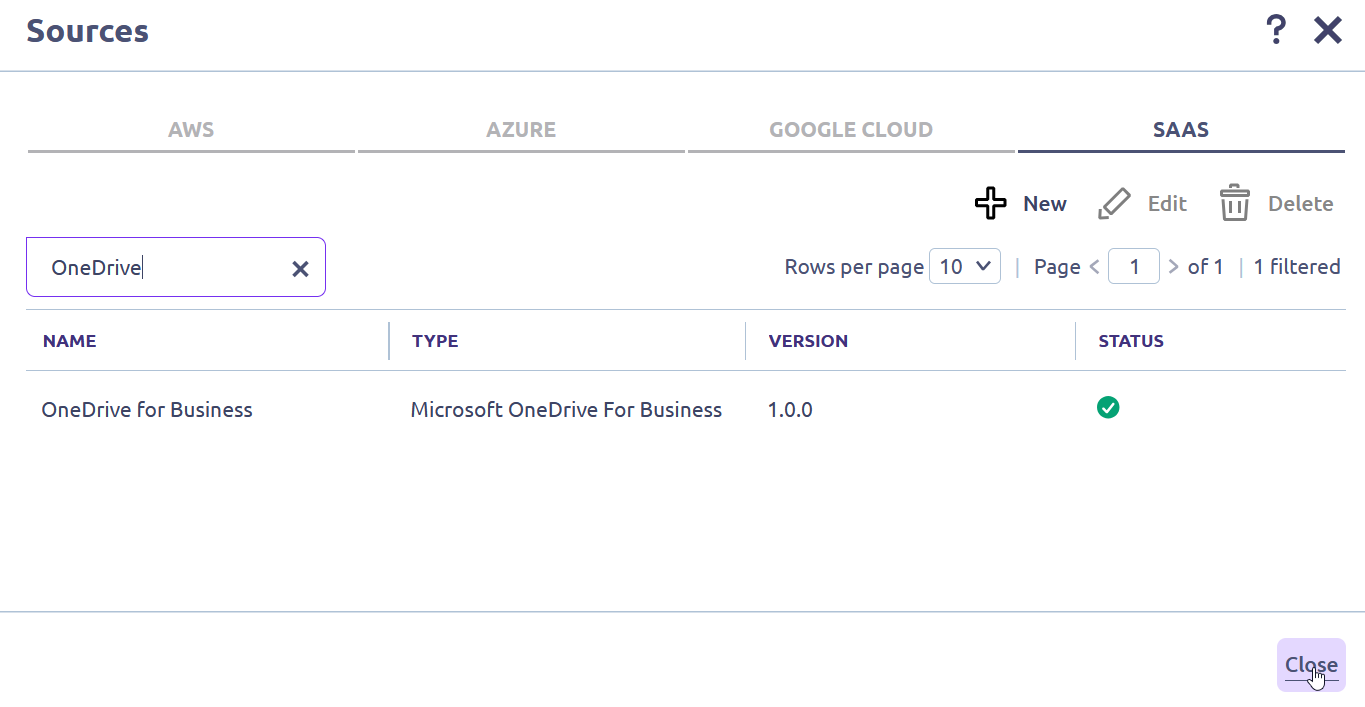The width and height of the screenshot is (1365, 707).
Task: Click the Delete label text
Action: point(1301,204)
